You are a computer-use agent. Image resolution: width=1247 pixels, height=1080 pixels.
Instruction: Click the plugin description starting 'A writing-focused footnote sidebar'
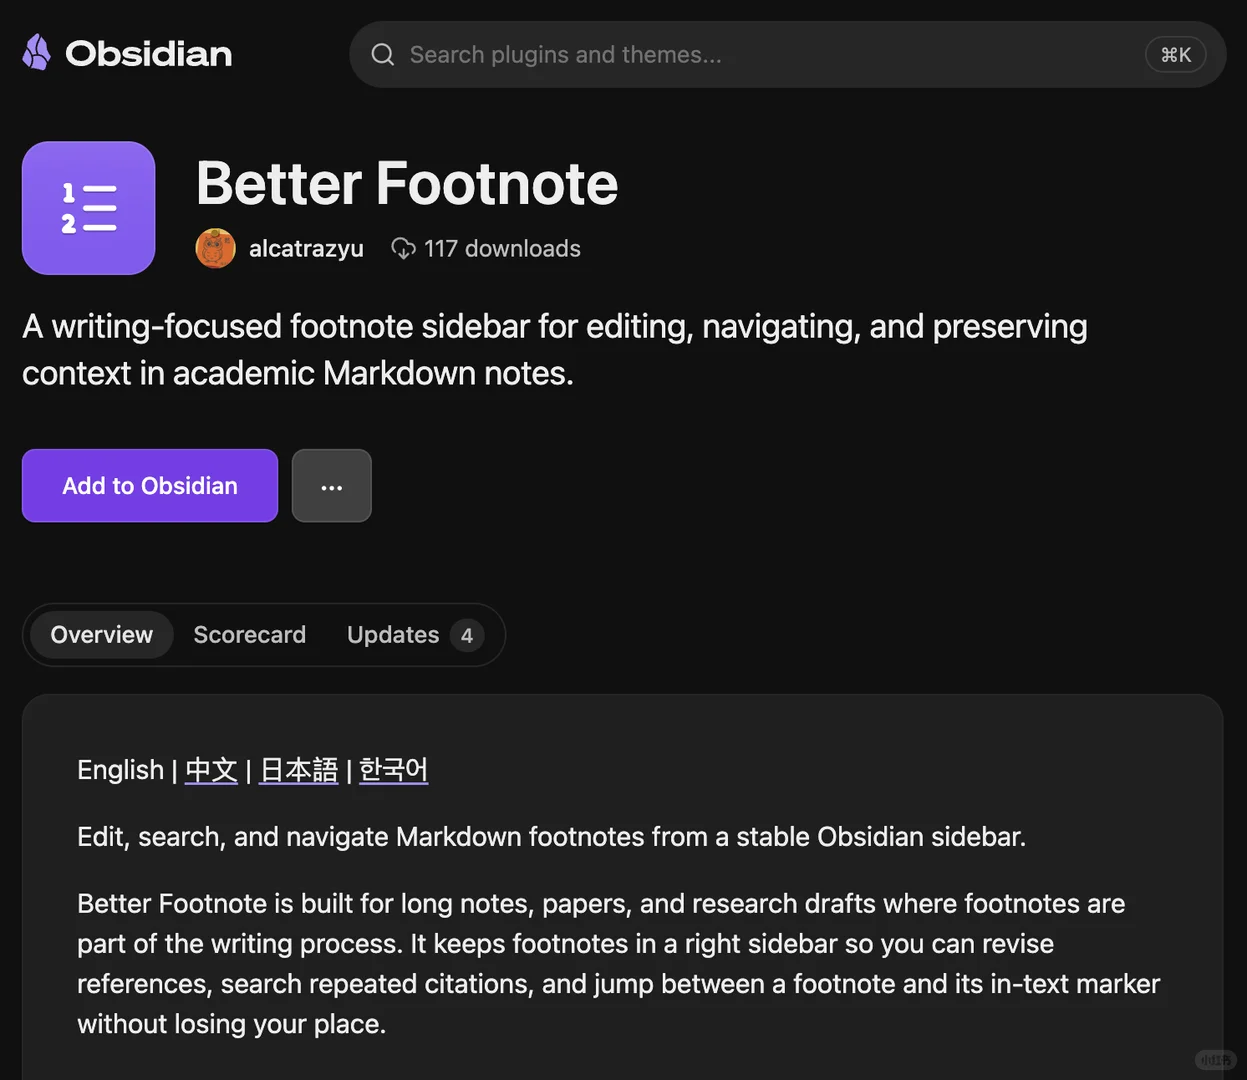click(x=555, y=350)
